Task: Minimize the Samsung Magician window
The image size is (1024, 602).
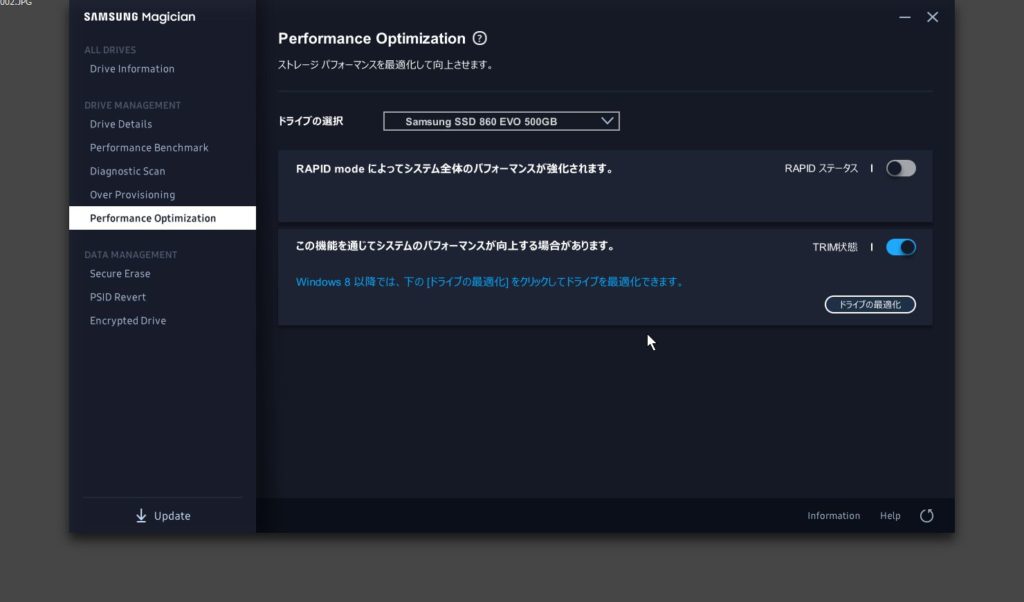Action: (904, 18)
